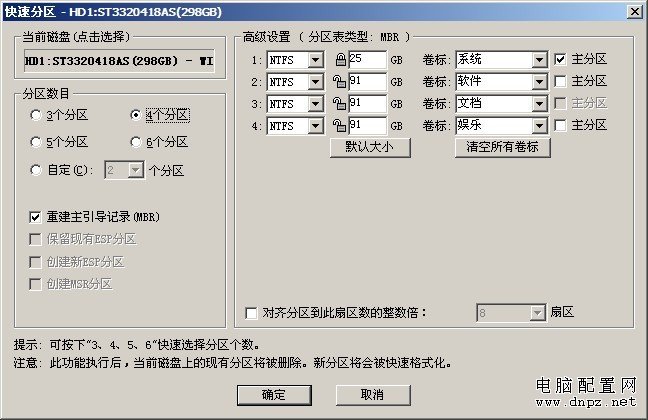This screenshot has height=420, width=648.
Task: Select the 4个分区 radio option
Action: coord(136,115)
